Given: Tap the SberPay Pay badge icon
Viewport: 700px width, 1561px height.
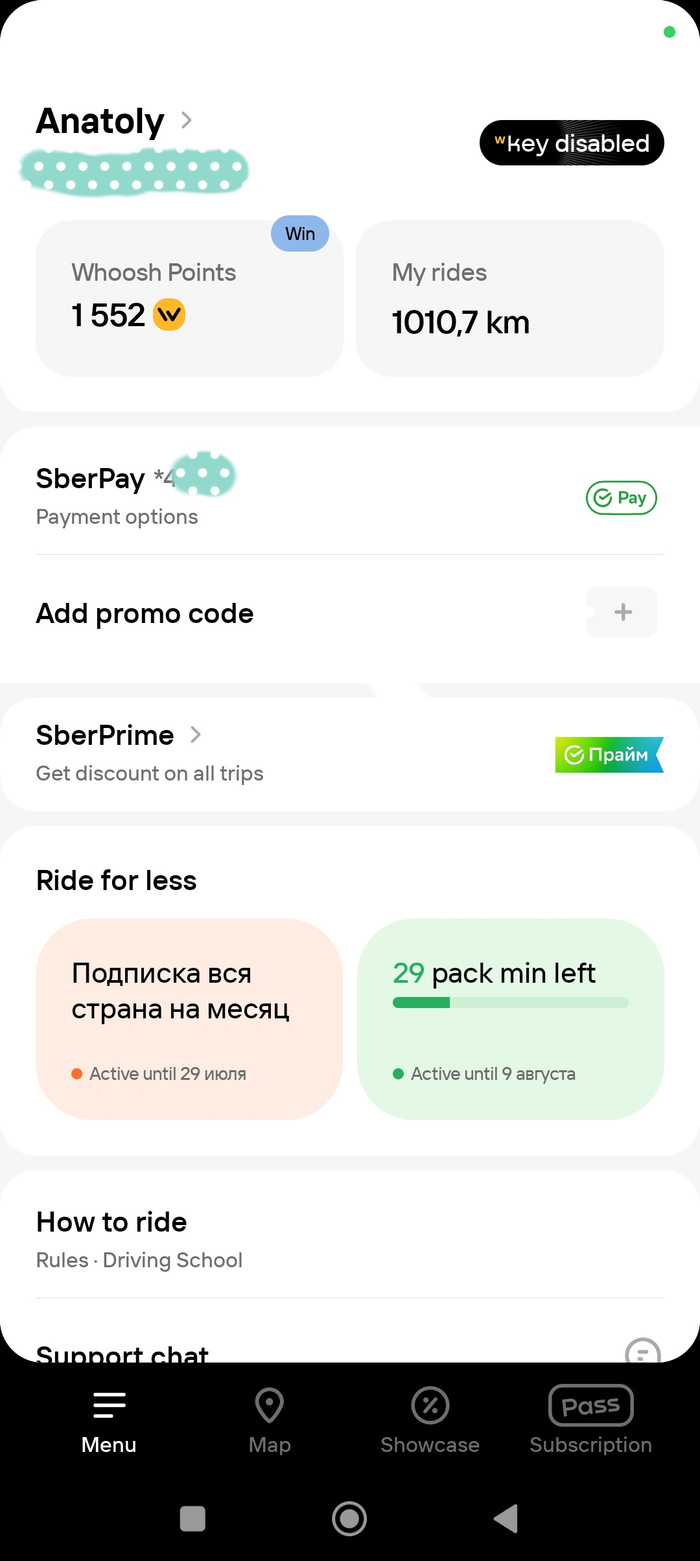Looking at the screenshot, I should tap(621, 498).
